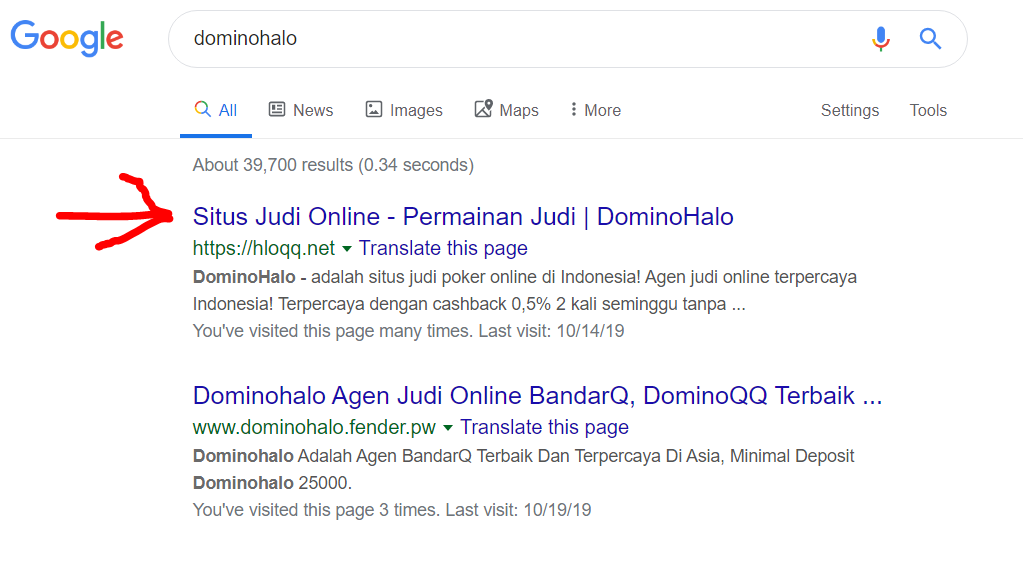Start voice search with microphone icon

point(881,39)
